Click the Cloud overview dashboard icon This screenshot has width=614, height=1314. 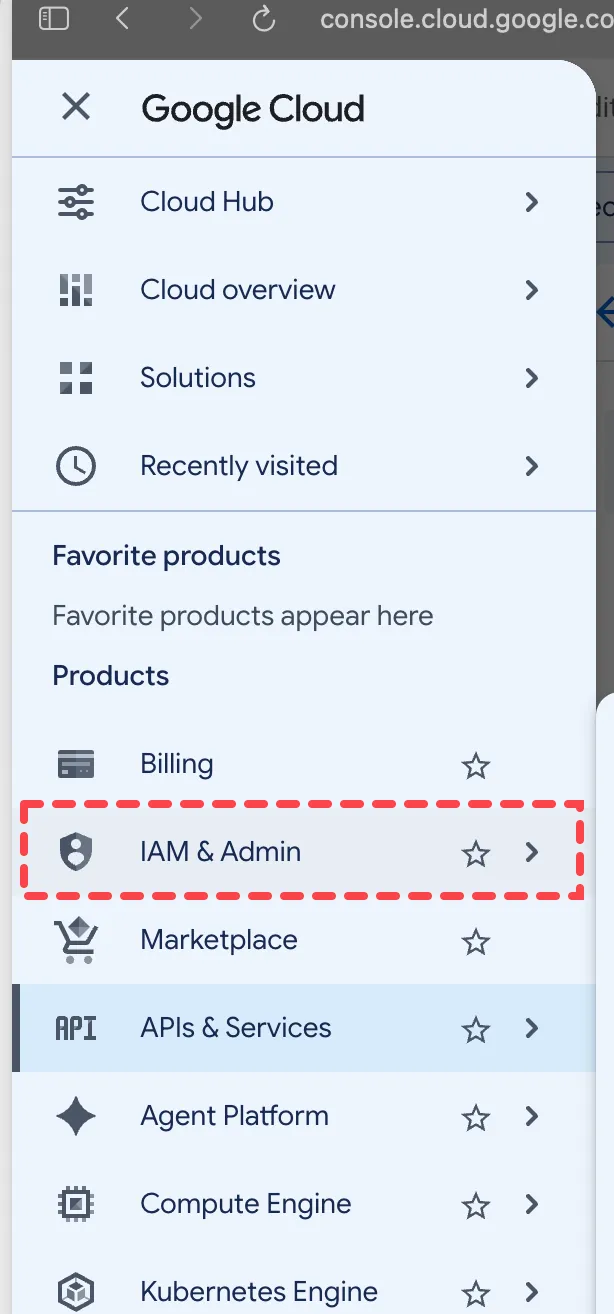(76, 290)
